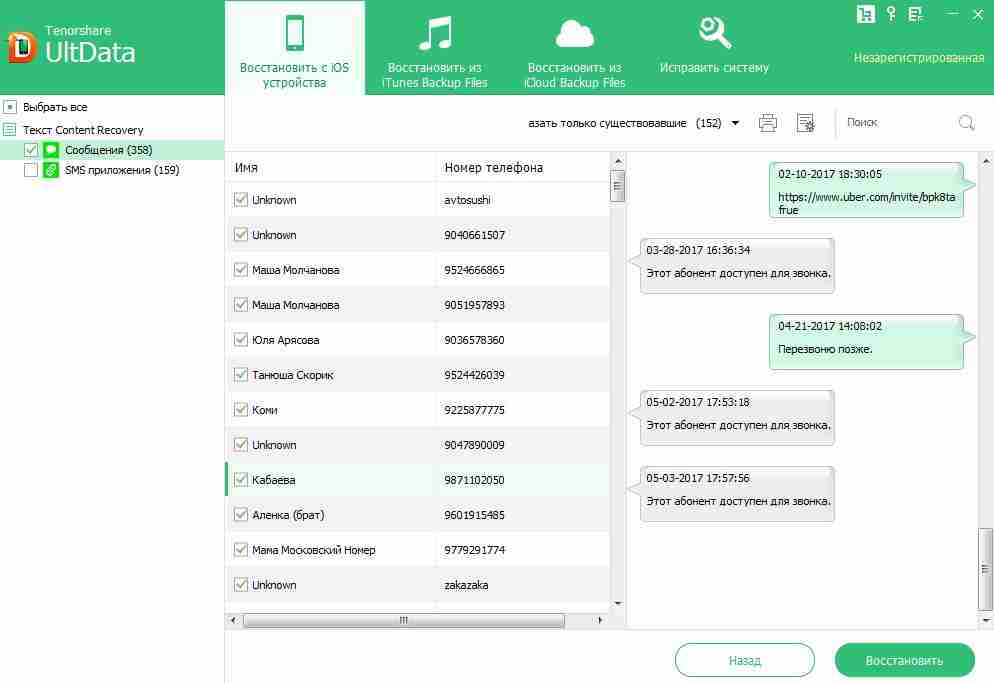The height and width of the screenshot is (683, 994).
Task: Switch to Recover from iOS device tab
Action: pyautogui.click(x=295, y=49)
